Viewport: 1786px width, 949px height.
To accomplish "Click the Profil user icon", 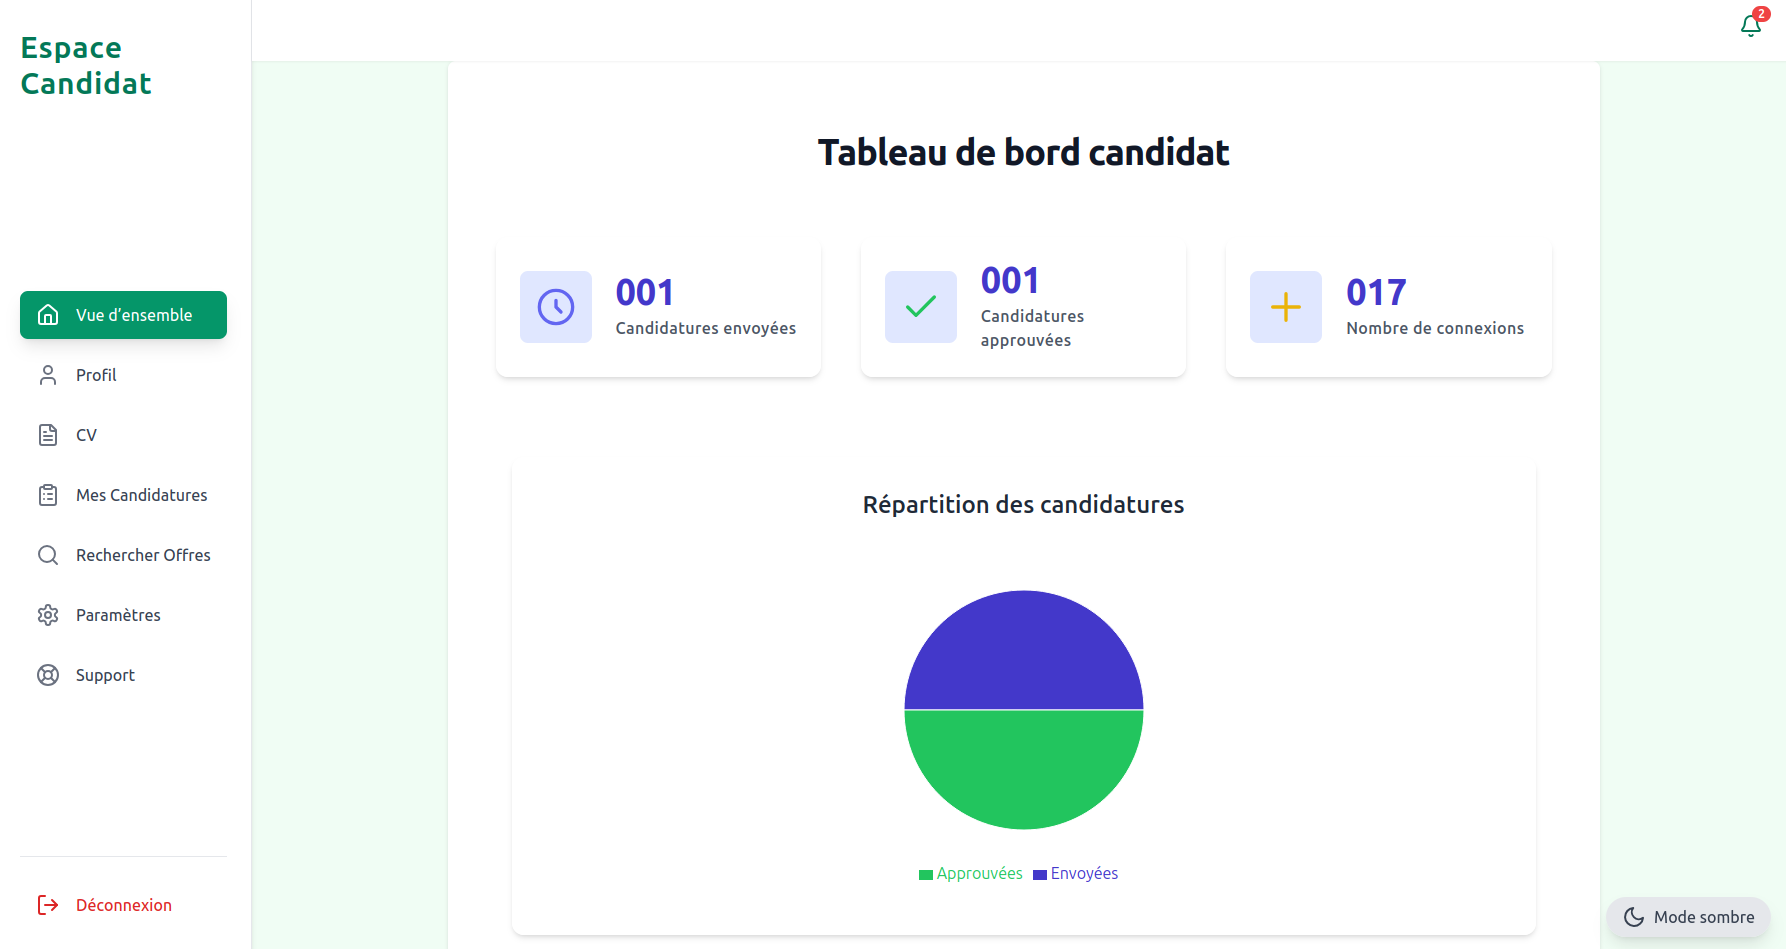I will tap(48, 375).
